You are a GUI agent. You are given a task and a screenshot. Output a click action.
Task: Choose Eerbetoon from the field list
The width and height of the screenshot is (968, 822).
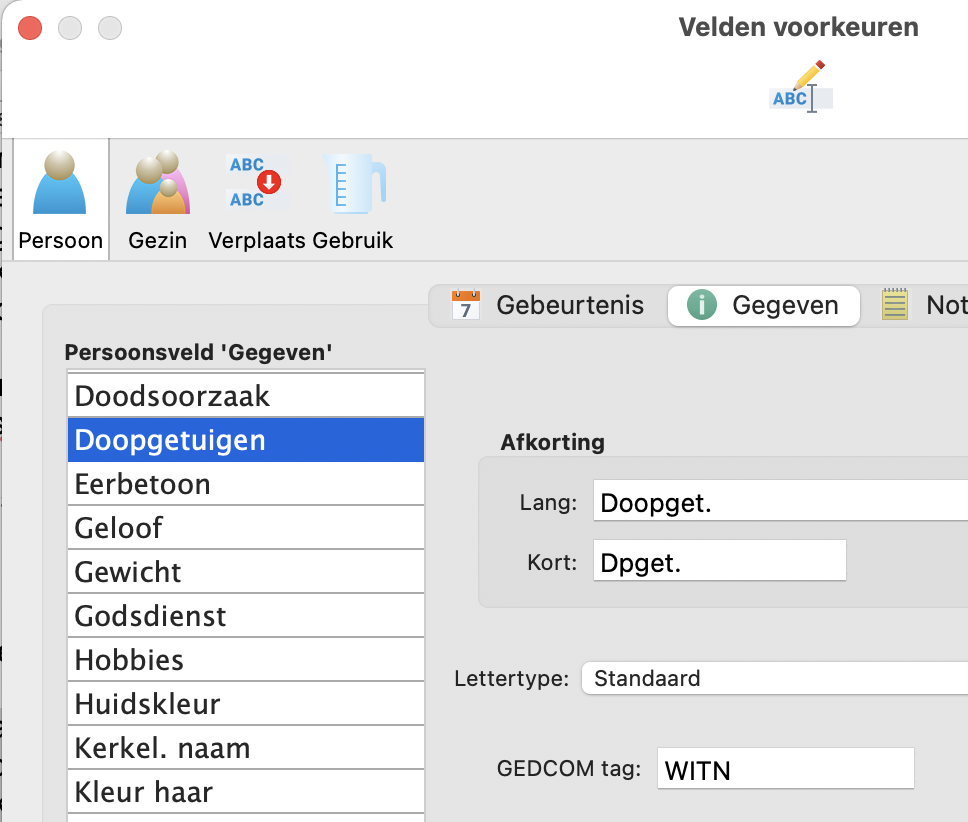pos(245,484)
